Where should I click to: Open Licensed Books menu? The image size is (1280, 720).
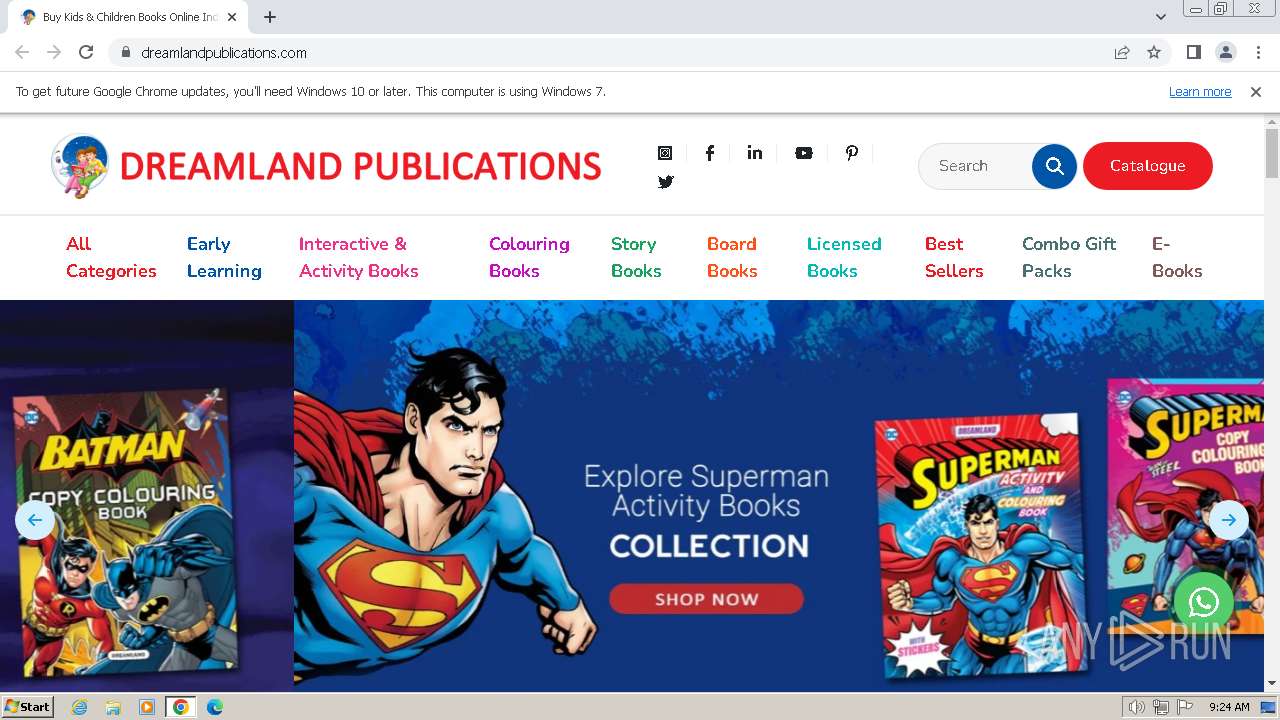[x=844, y=257]
